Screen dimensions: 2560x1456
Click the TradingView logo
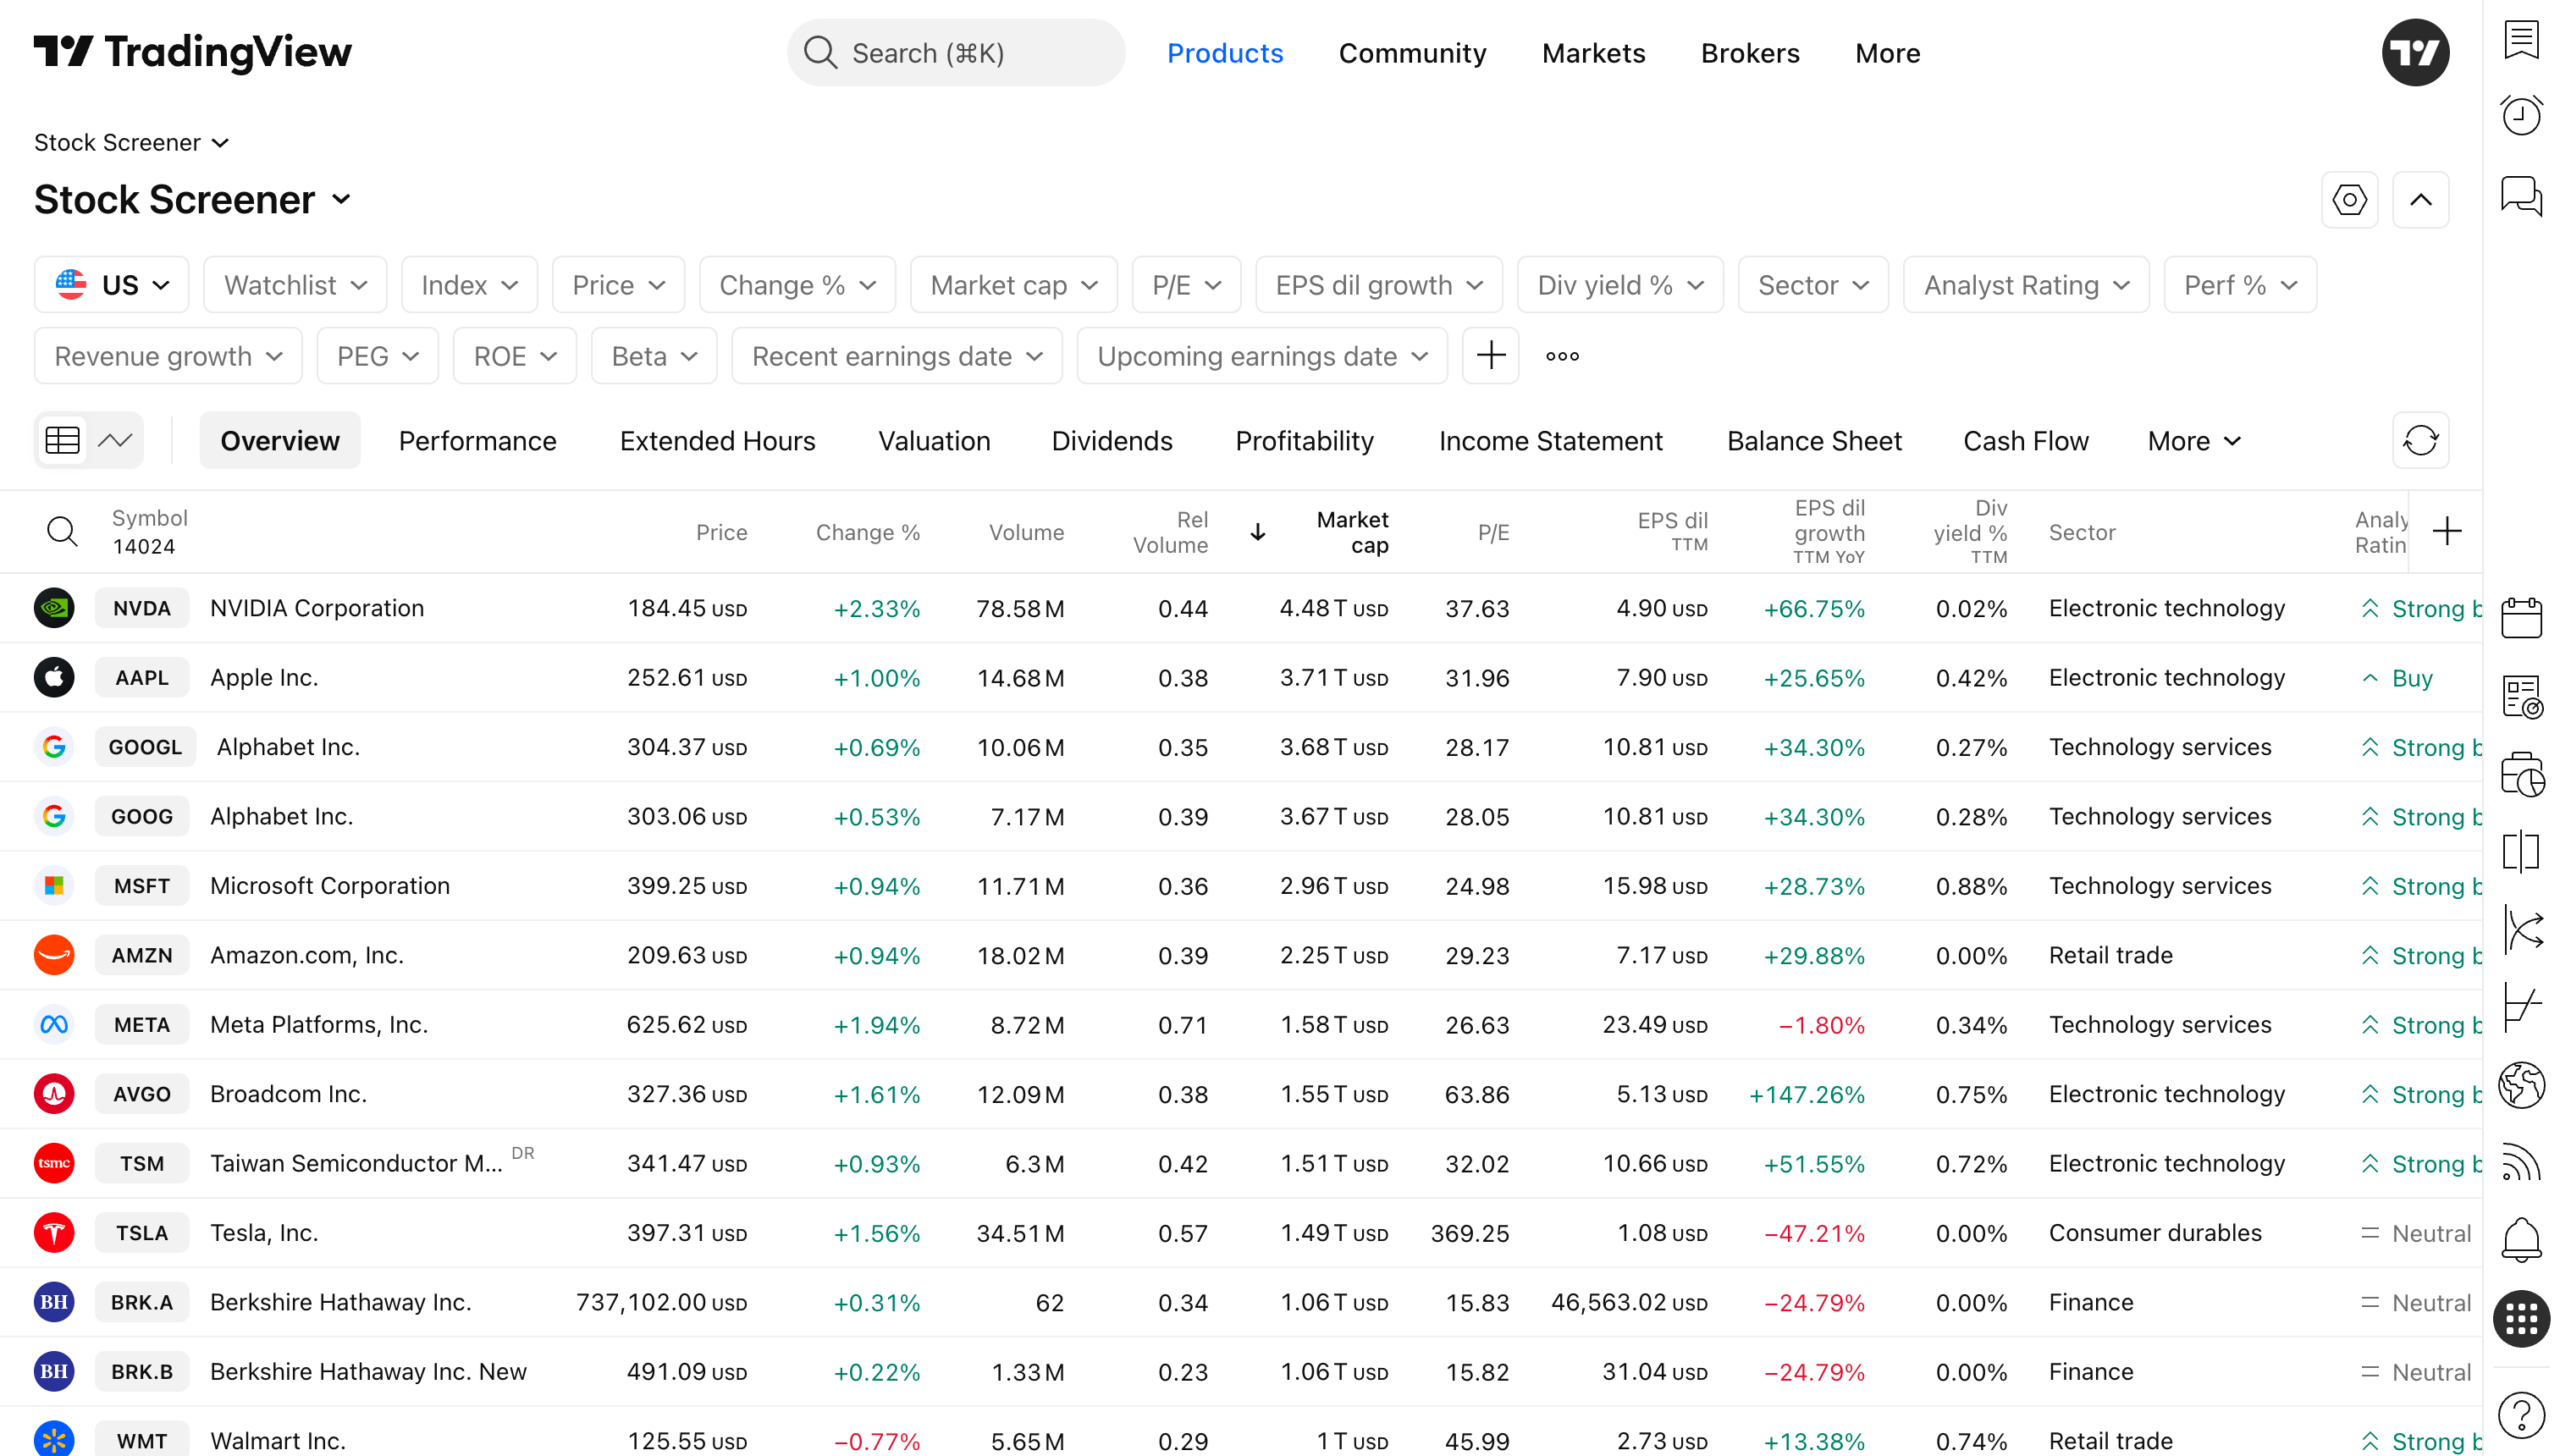tap(193, 52)
